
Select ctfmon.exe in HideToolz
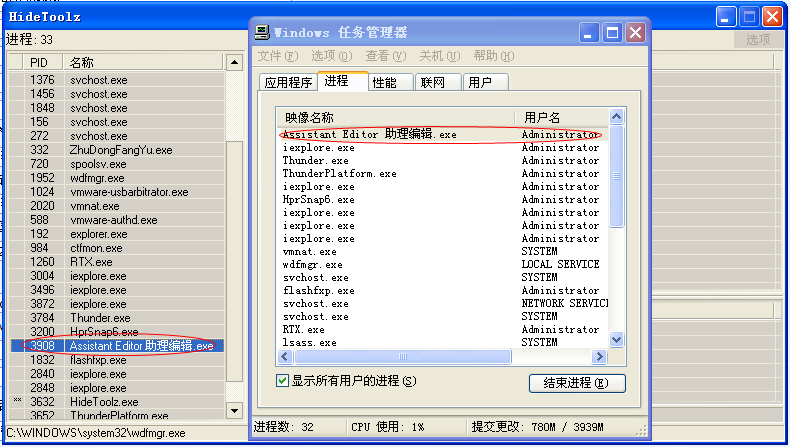pyautogui.click(x=117, y=248)
